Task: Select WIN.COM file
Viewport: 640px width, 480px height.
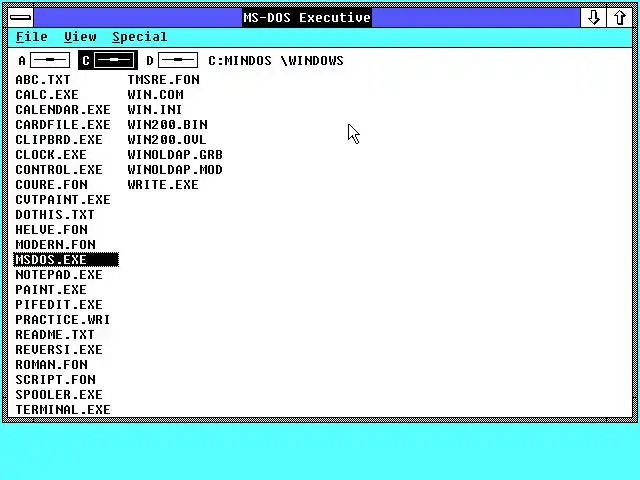Action: pos(156,95)
